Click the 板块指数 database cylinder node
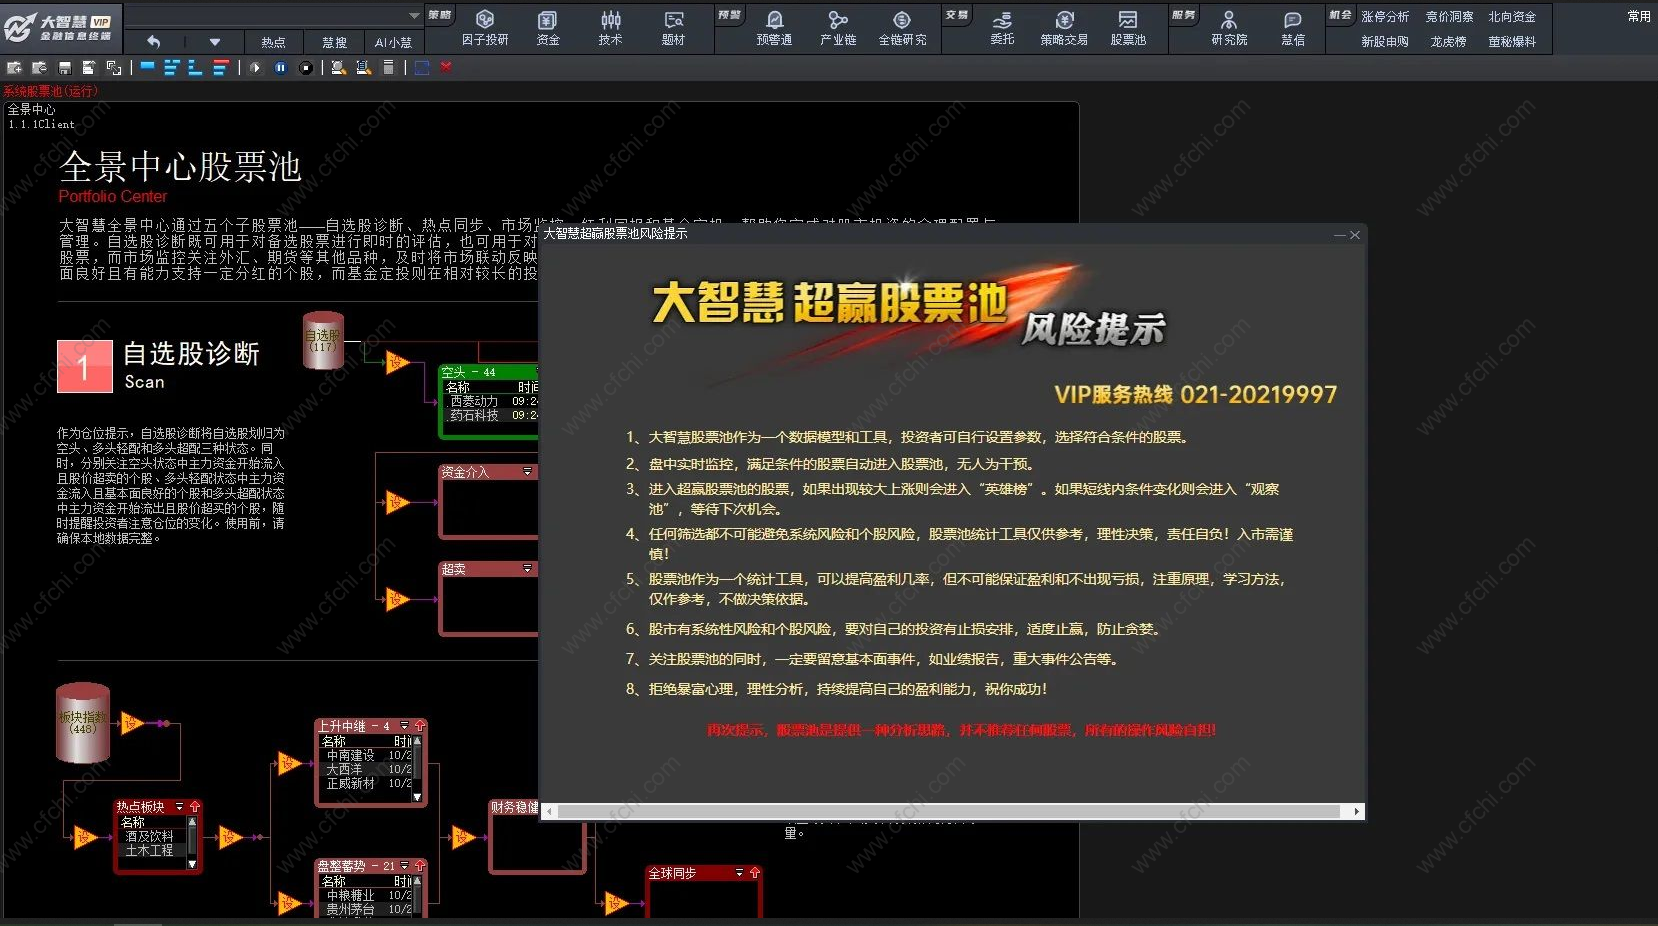Viewport: 1658px width, 926px height. 83,723
